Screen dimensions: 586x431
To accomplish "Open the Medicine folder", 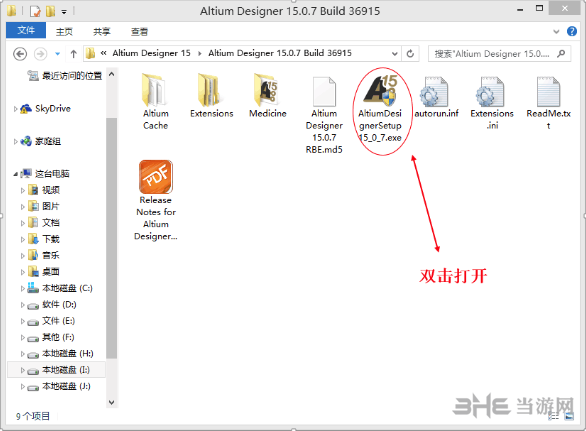I will (x=268, y=96).
